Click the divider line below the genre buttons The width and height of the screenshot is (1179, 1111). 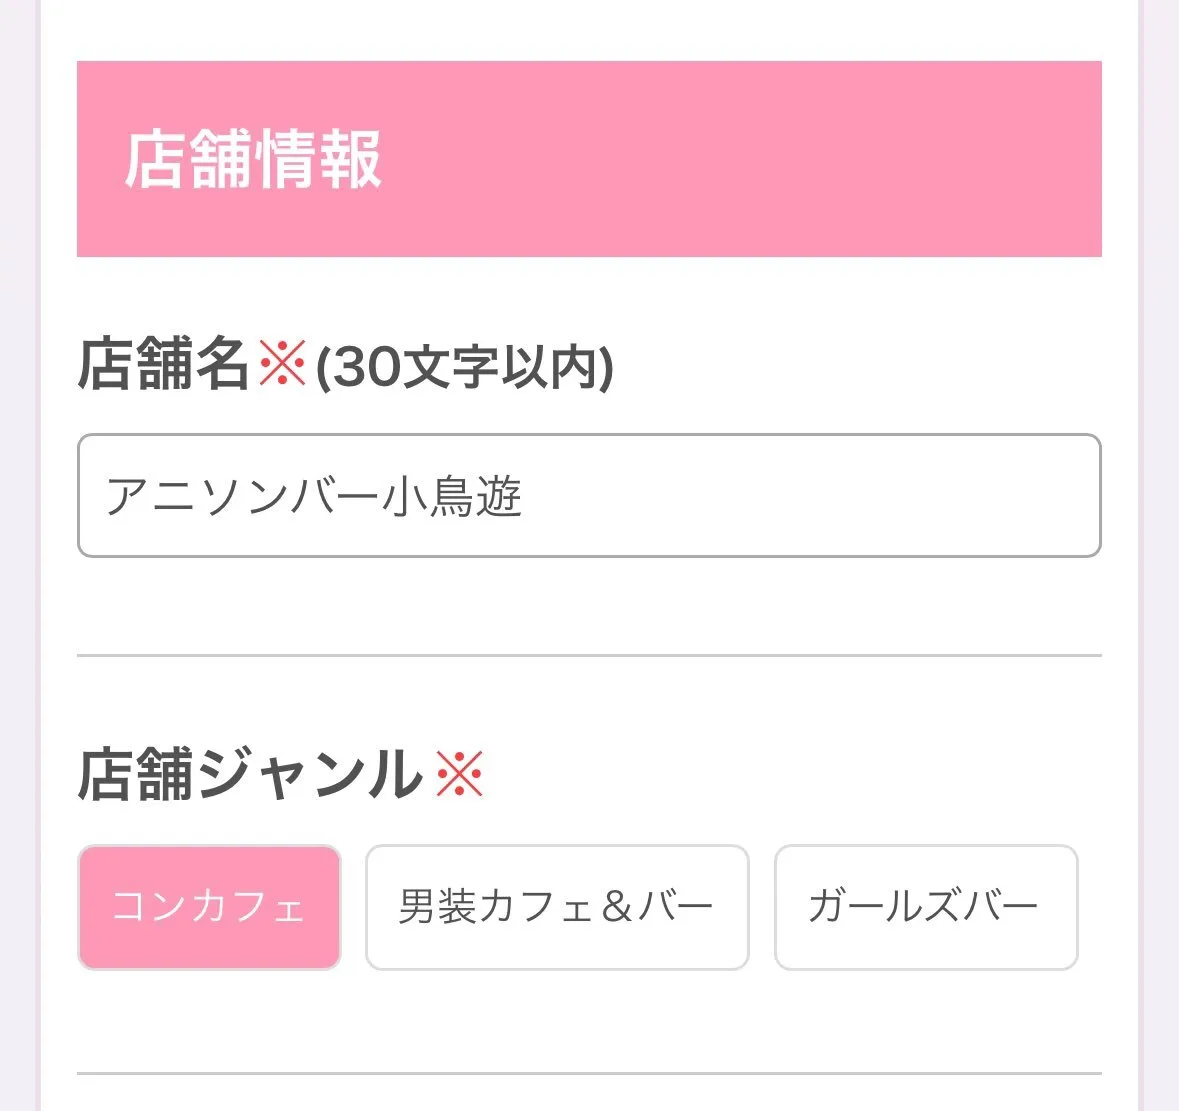click(590, 1073)
